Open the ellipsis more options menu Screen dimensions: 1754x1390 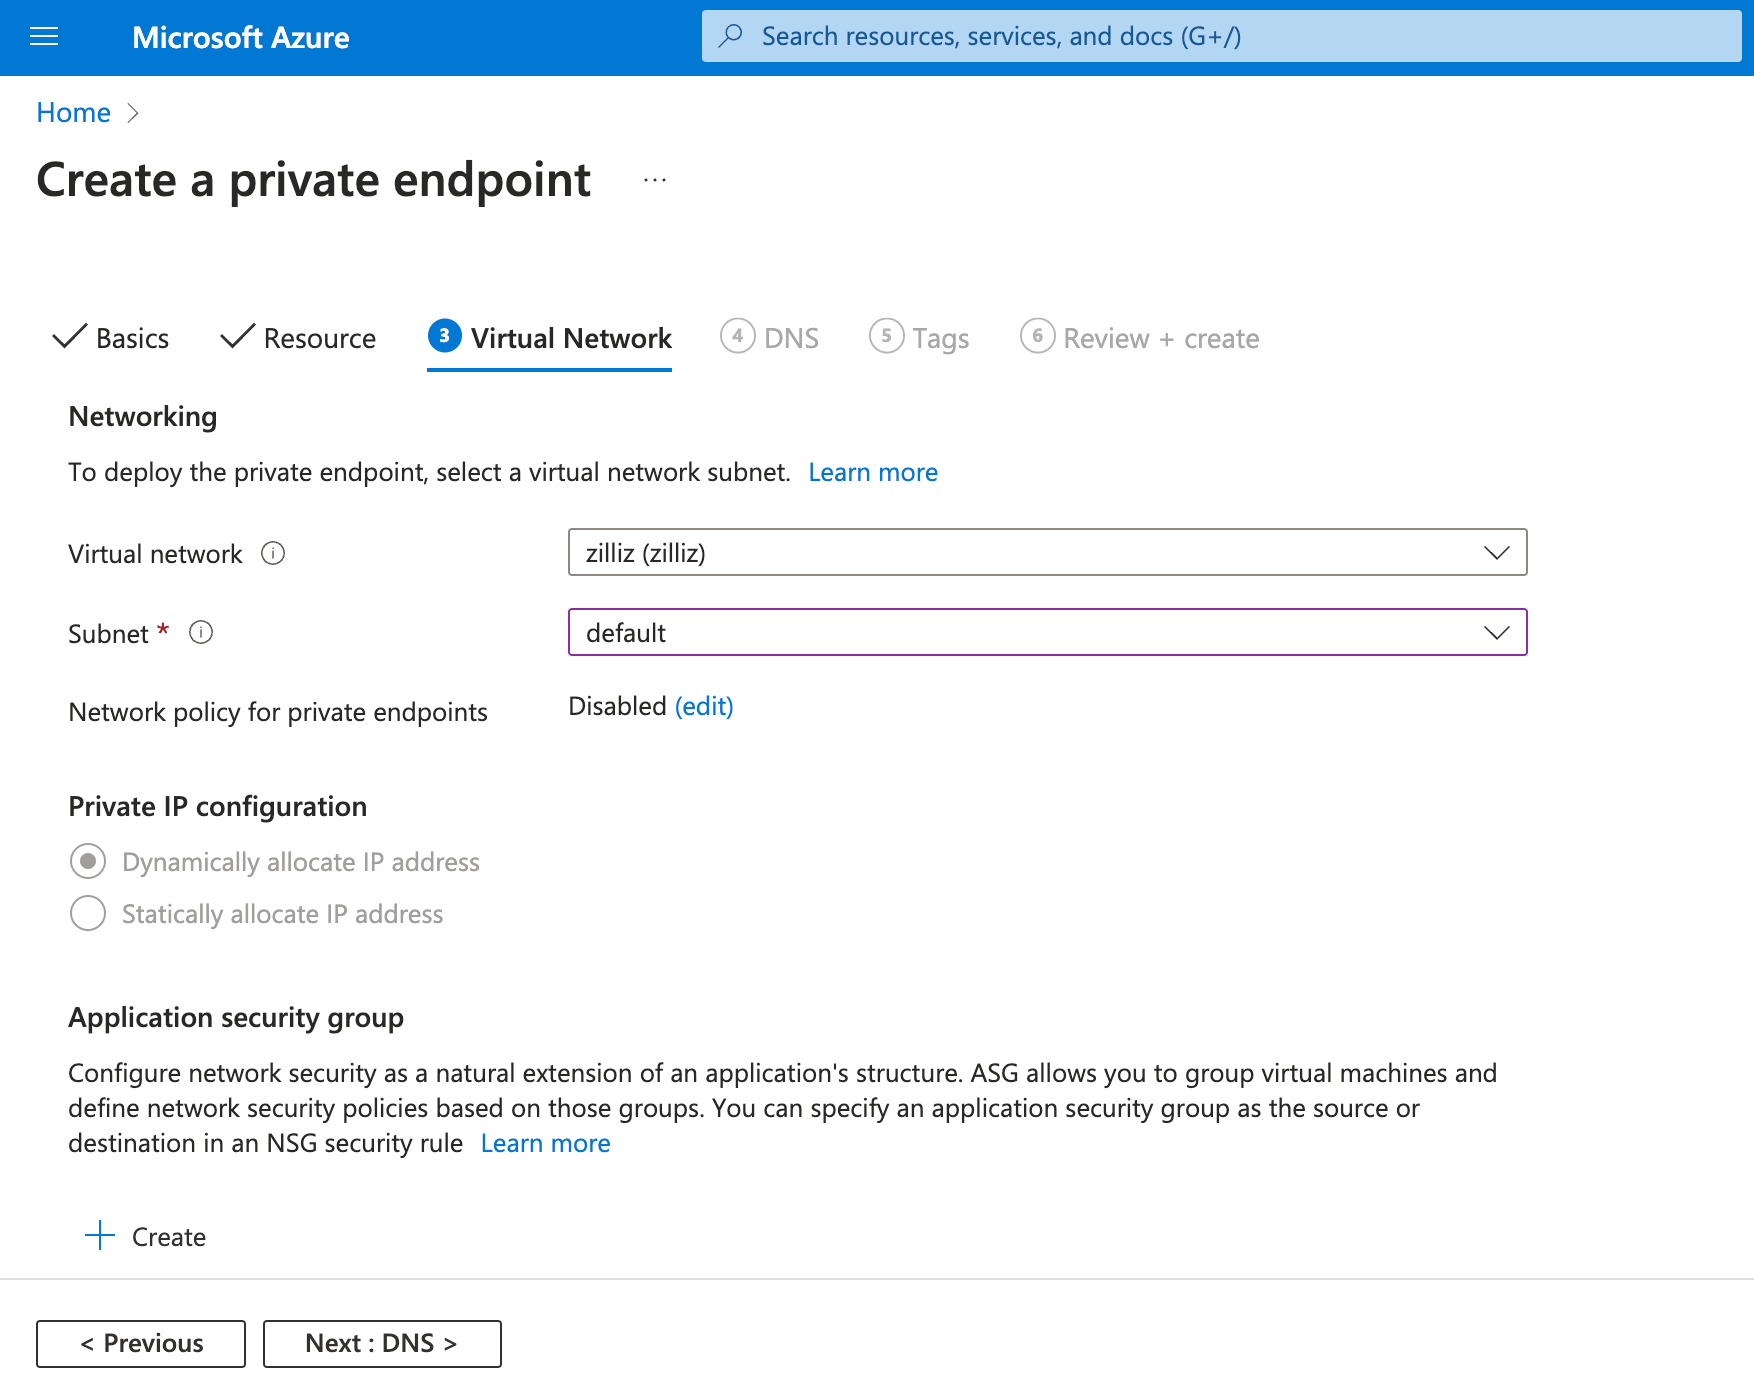[x=655, y=180]
